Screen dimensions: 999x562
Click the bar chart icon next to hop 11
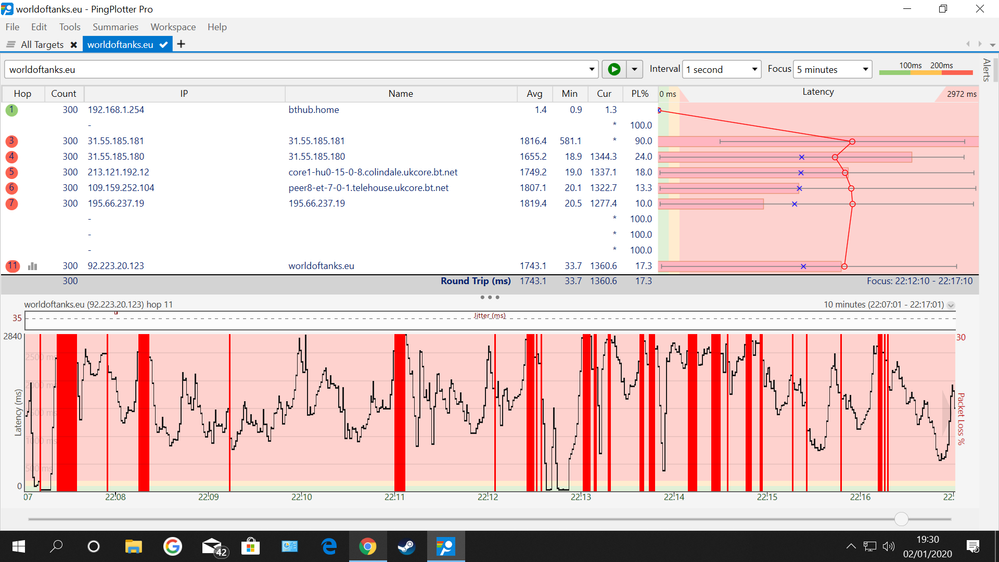click(33, 266)
